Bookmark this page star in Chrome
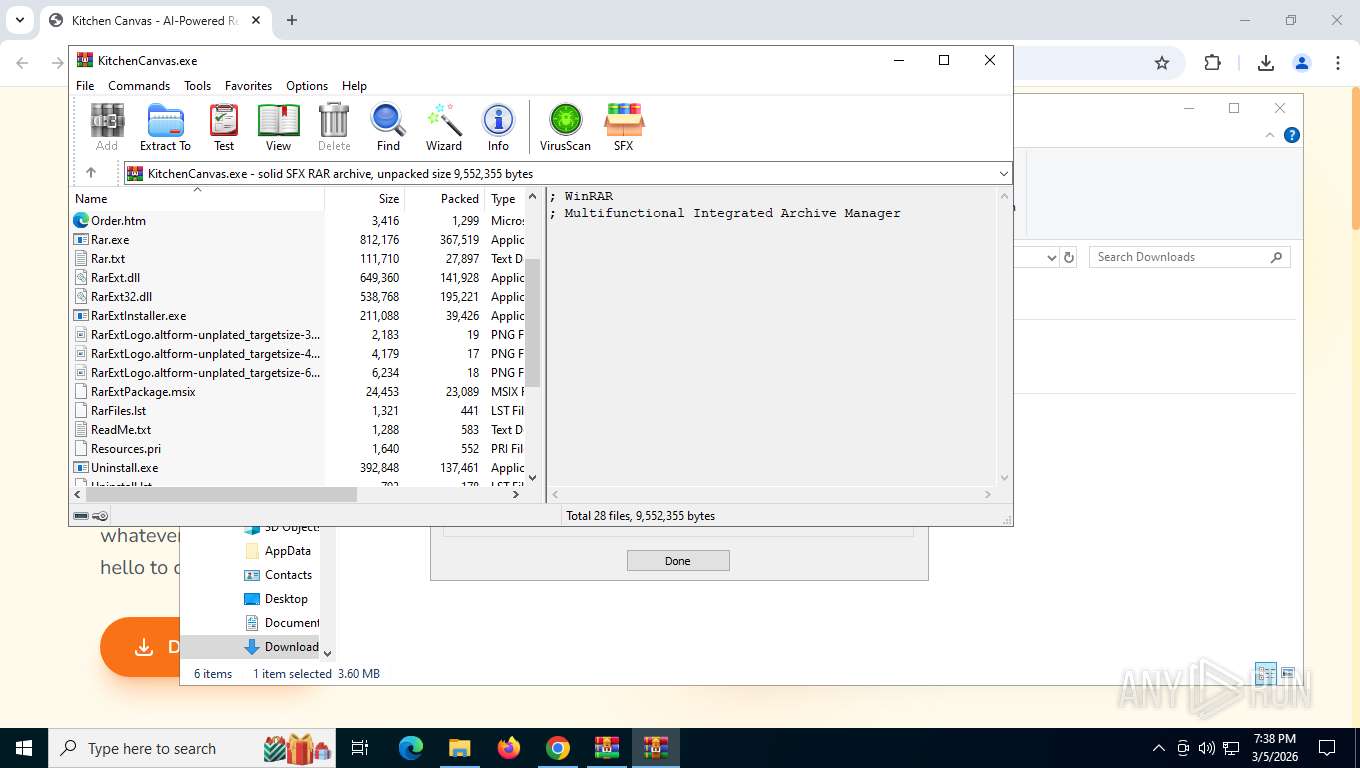Screen dimensions: 1360x768 [x=1162, y=63]
